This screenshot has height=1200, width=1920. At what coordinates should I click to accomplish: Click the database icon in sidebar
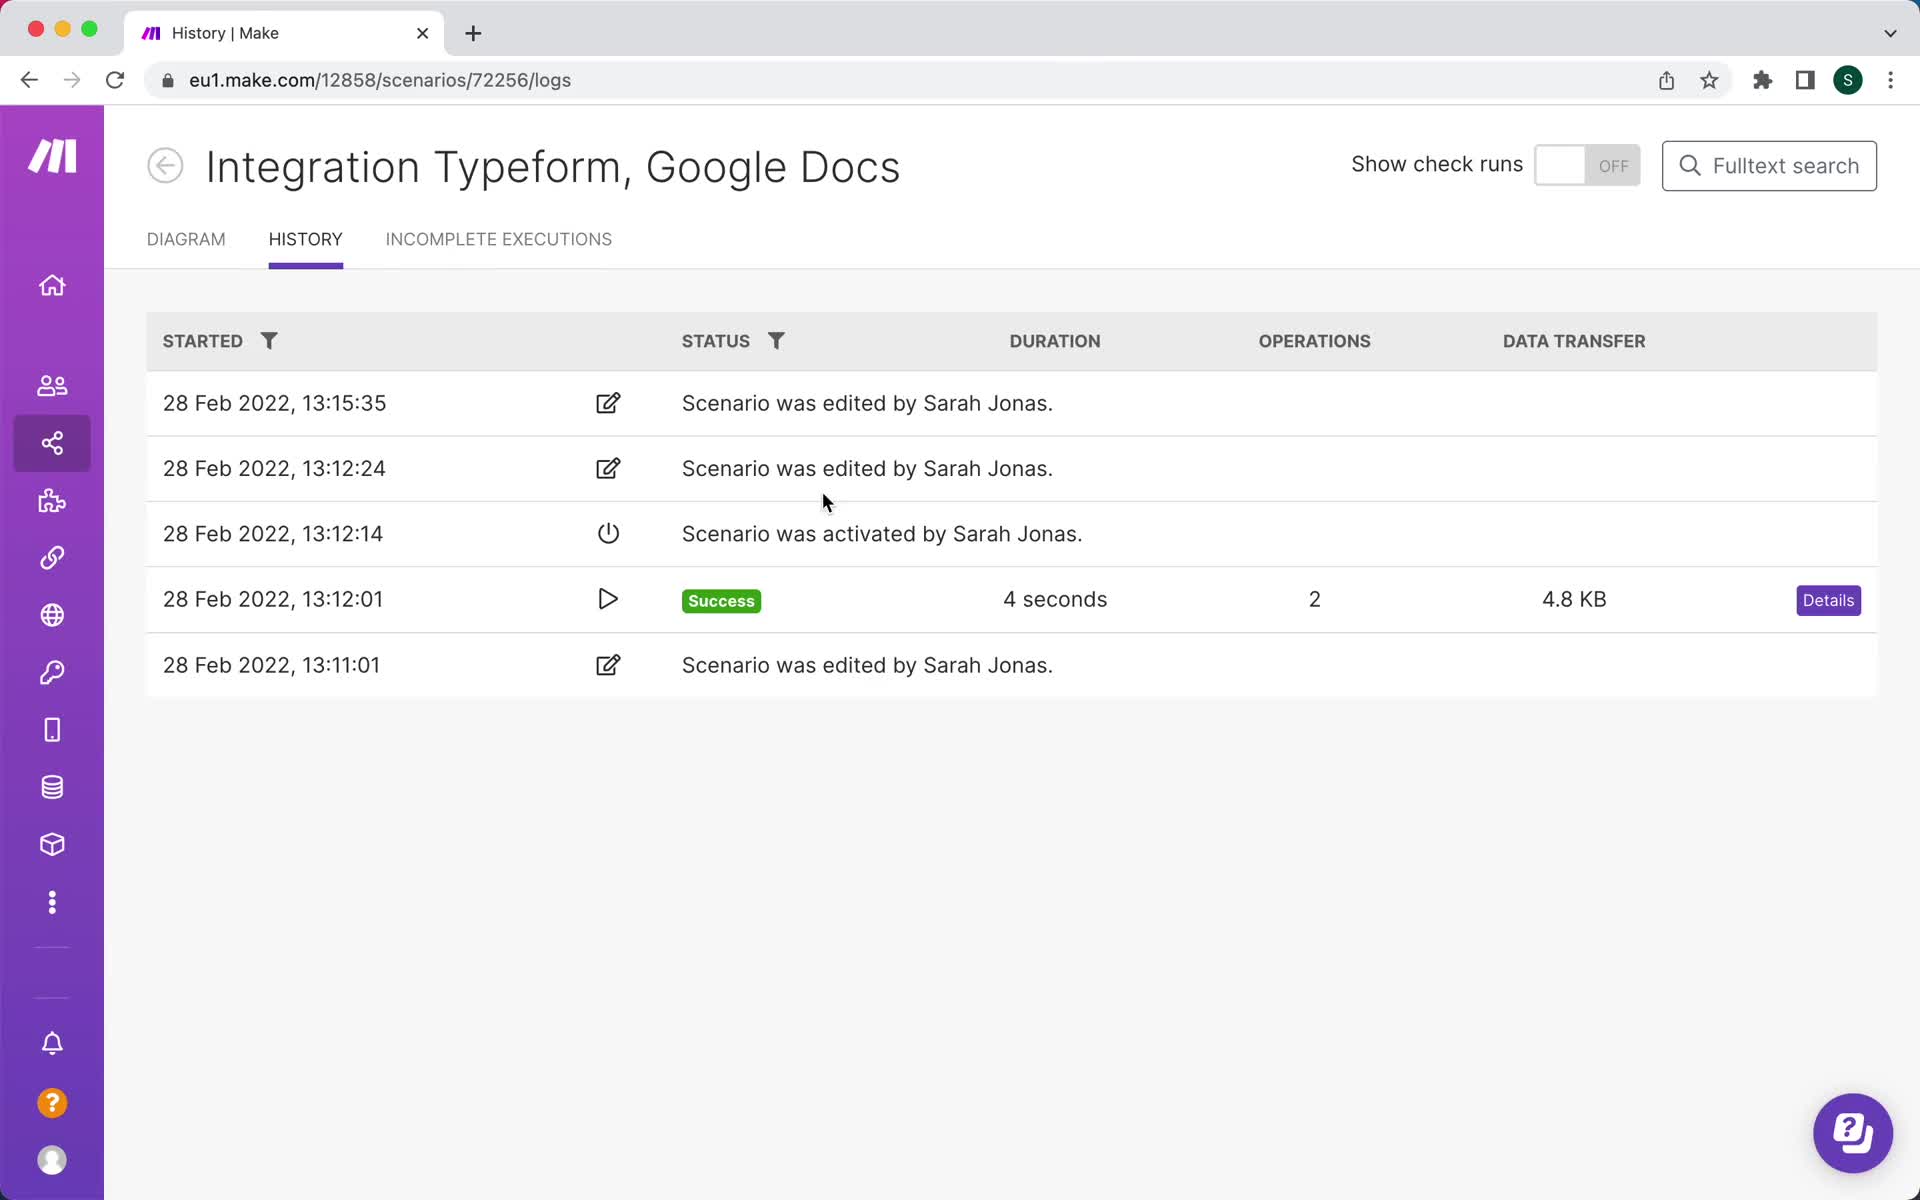click(51, 787)
